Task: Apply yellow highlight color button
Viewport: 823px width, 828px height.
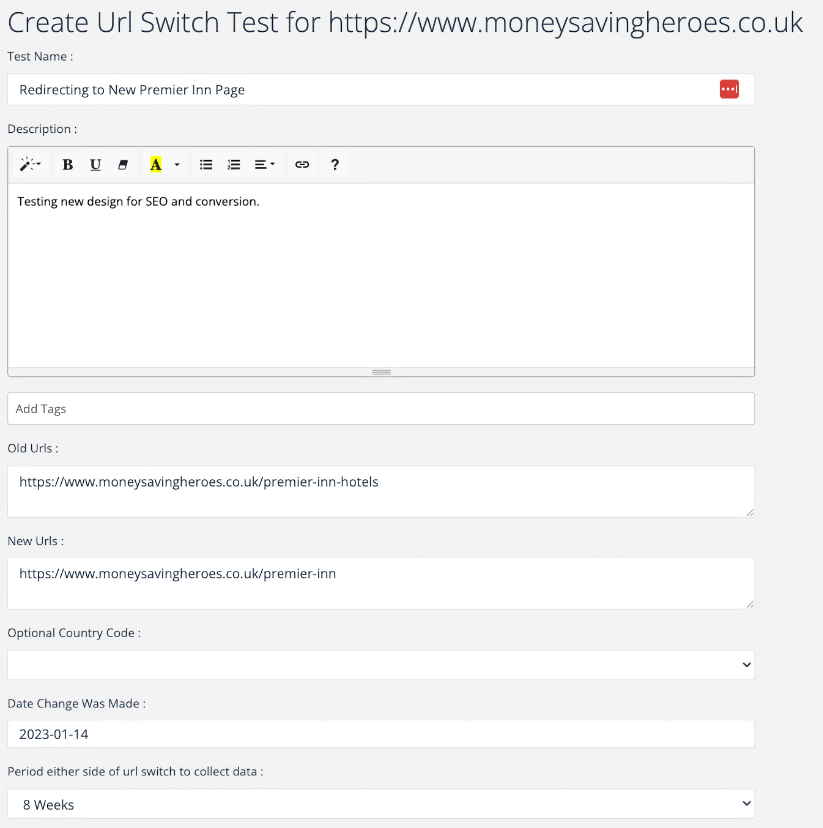Action: point(156,165)
